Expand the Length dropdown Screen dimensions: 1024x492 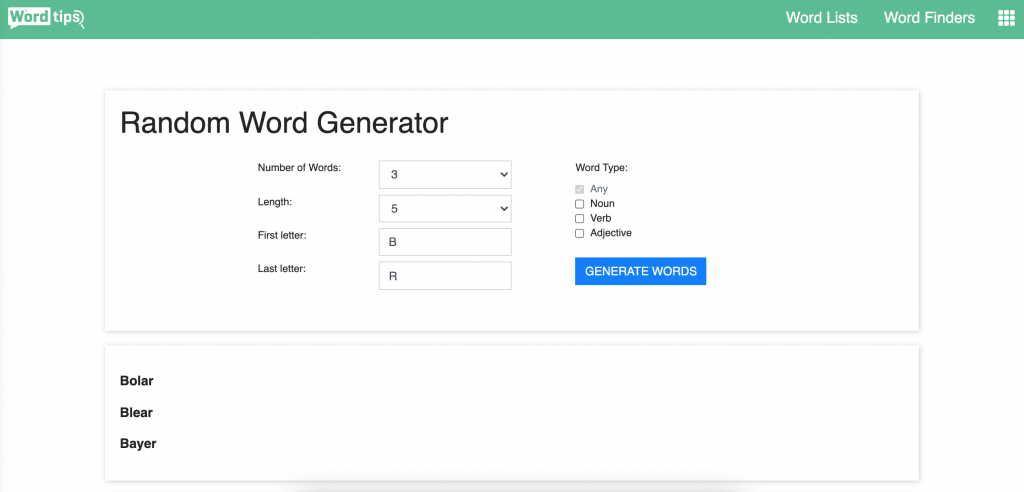(x=445, y=208)
